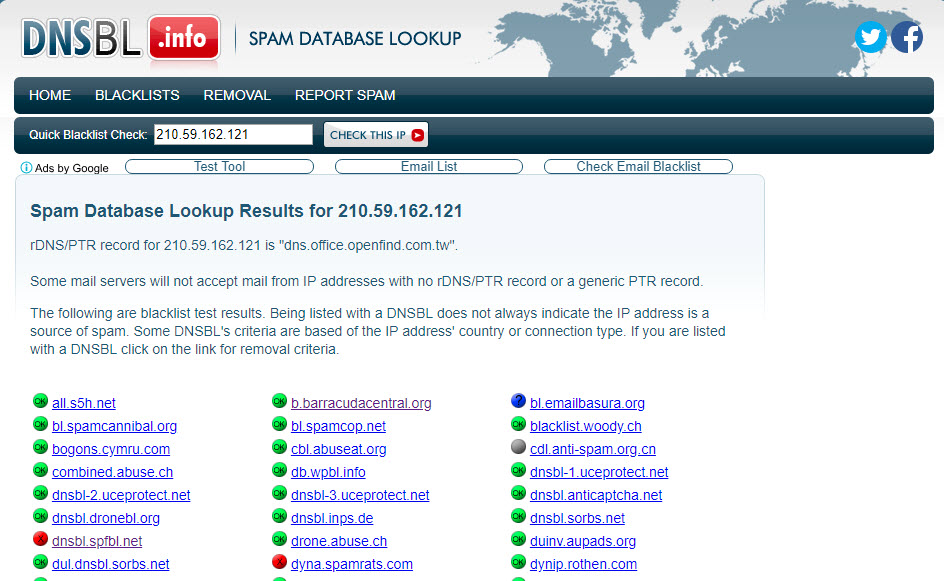
Task: Click blue question icon beside bl.emailbasura.org
Action: coord(518,402)
